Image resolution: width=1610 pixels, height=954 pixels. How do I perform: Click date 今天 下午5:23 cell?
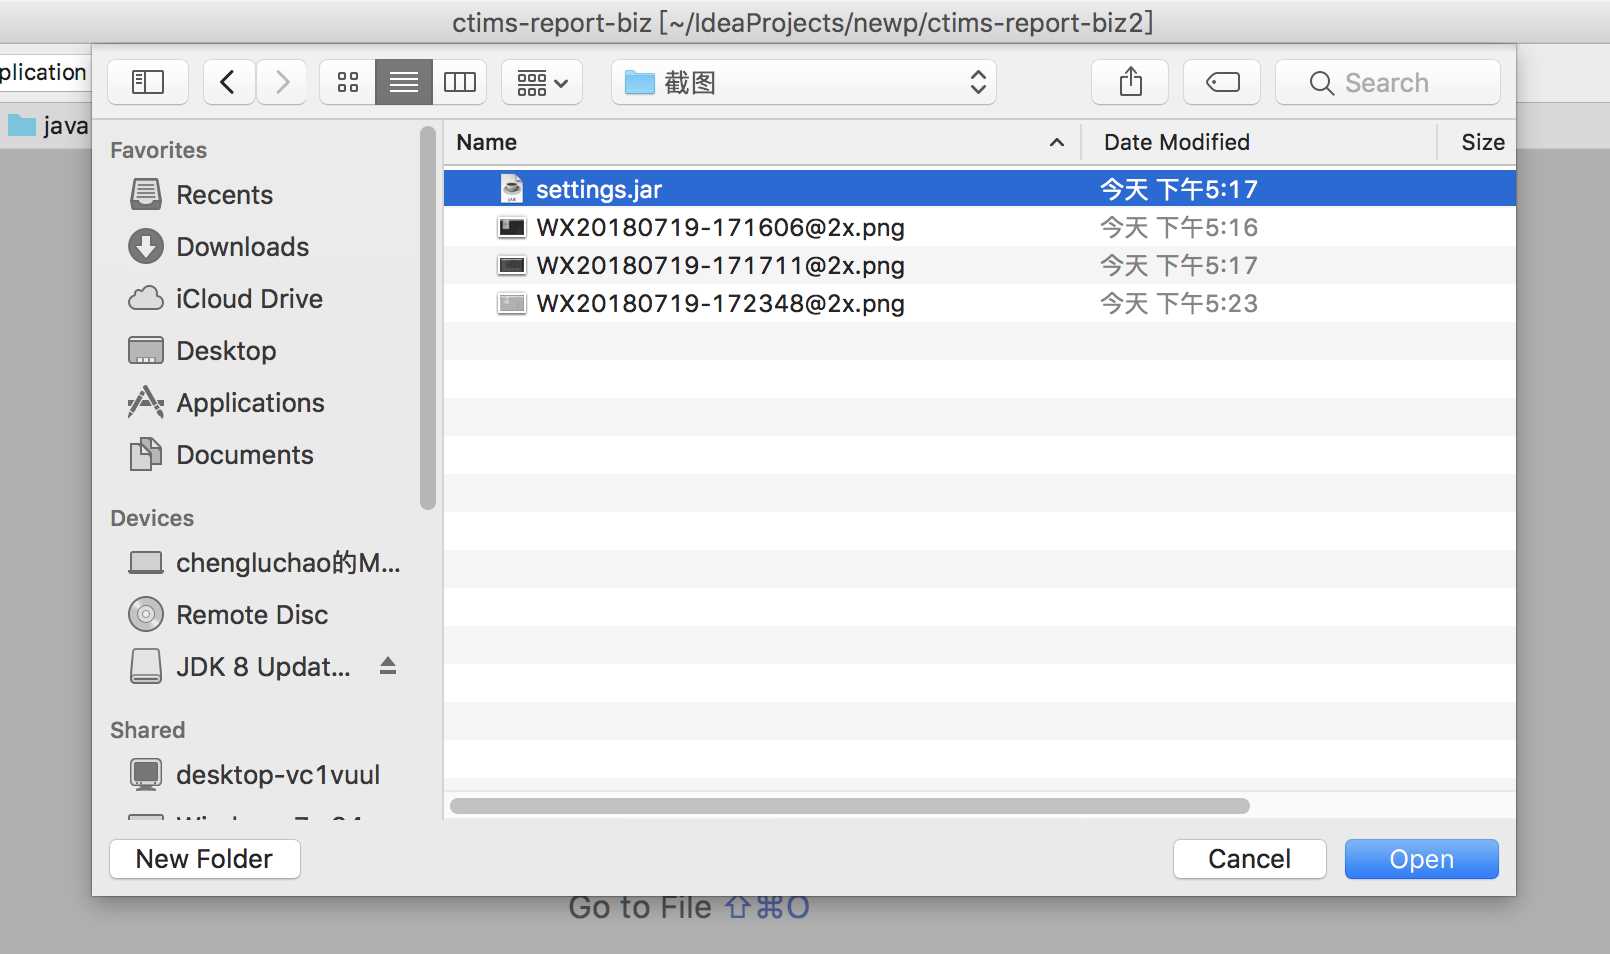point(1179,303)
